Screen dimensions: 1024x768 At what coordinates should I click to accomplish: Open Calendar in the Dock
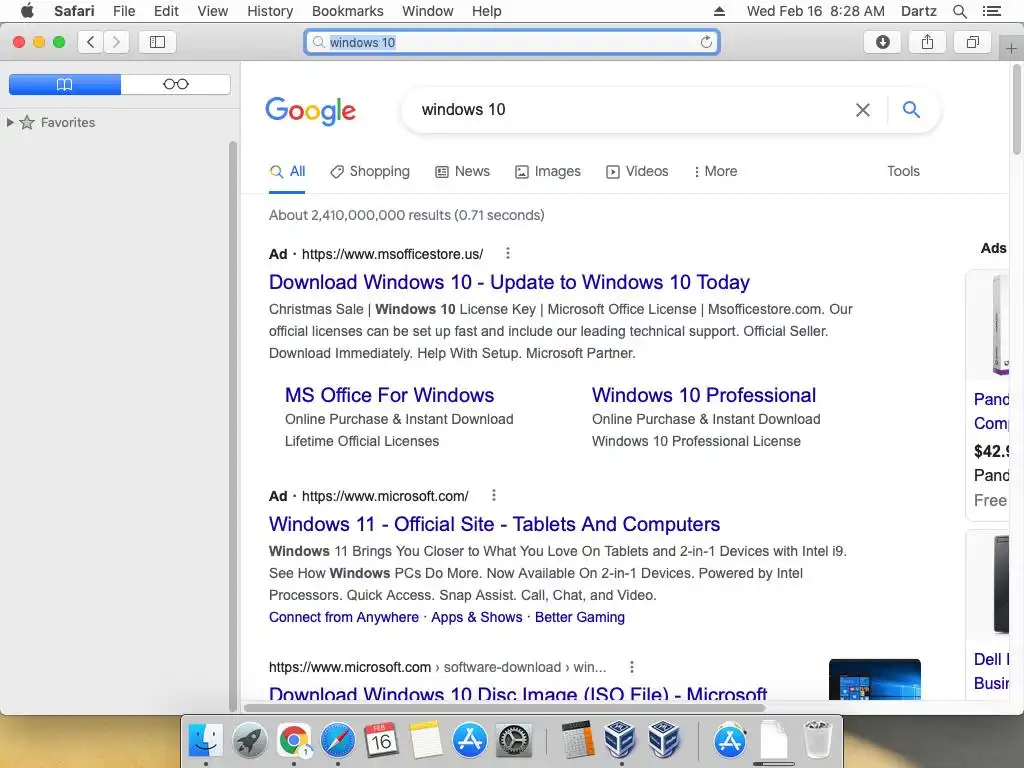381,741
